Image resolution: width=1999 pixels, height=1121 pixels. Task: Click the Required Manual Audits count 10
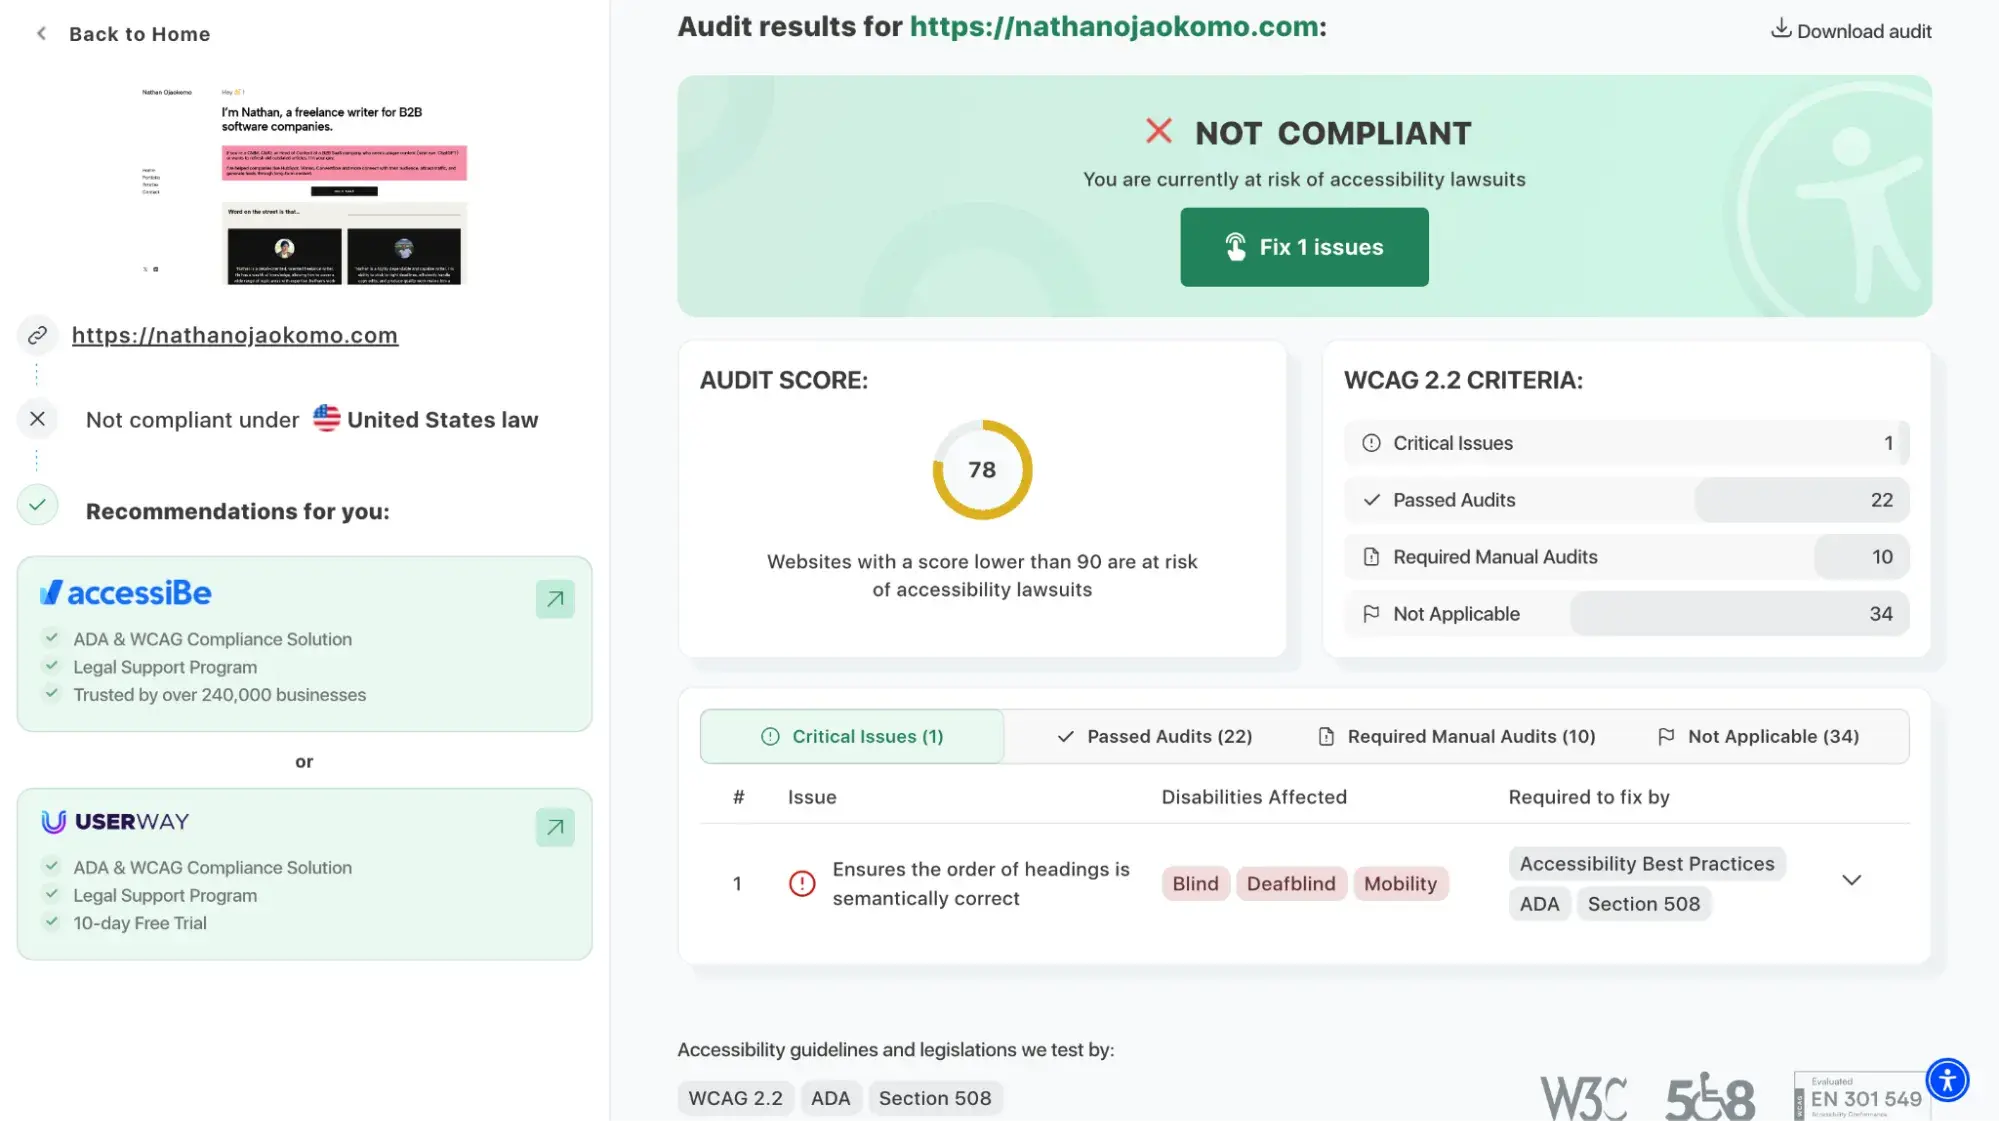point(1882,557)
